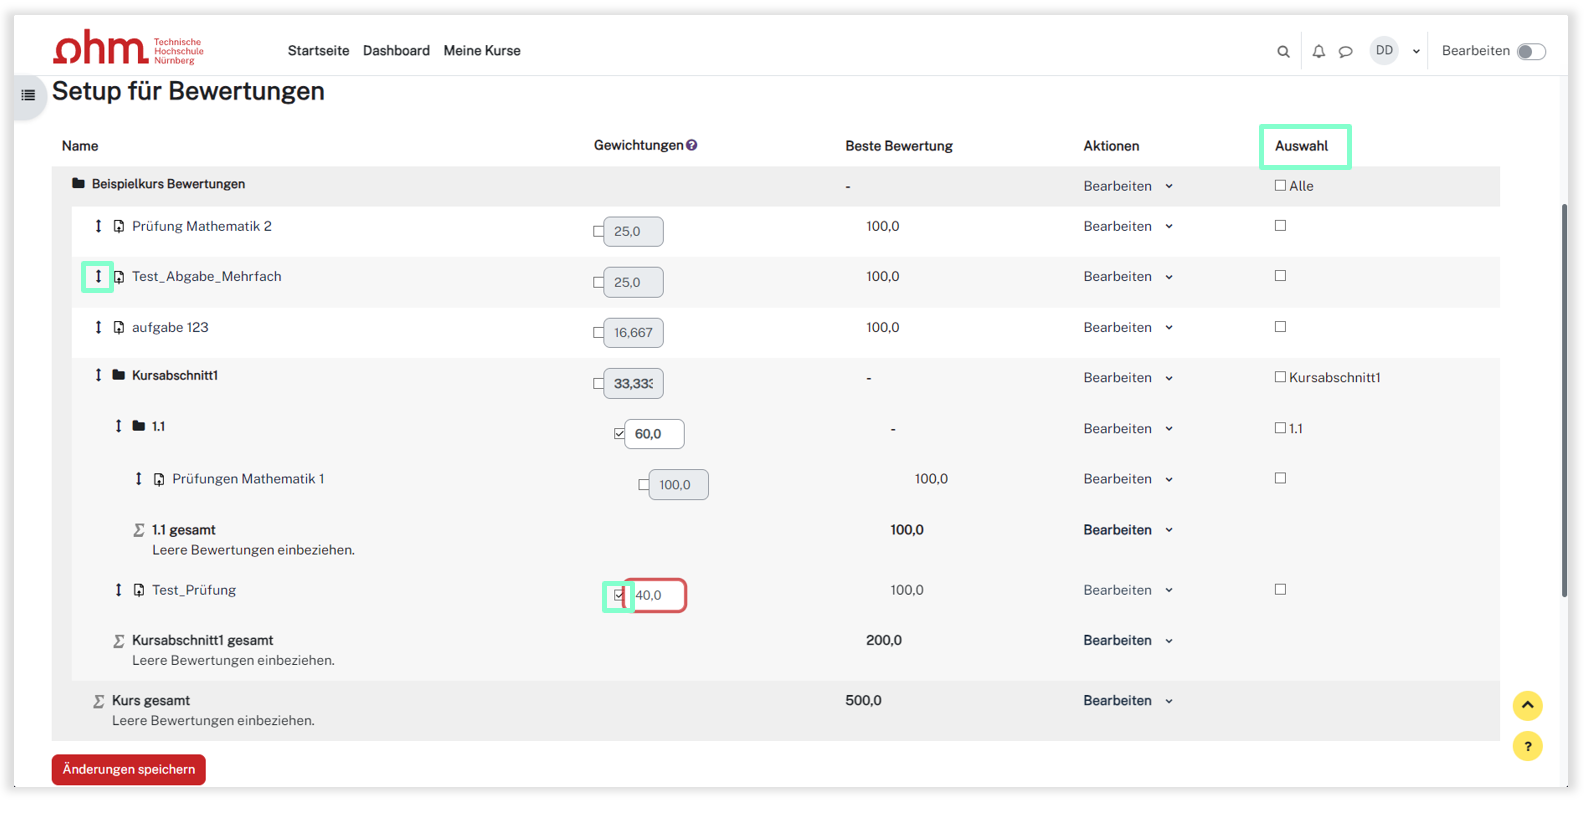Screen dimensions: 1584x816
Task: Click the search magnifier icon
Action: [x=1283, y=52]
